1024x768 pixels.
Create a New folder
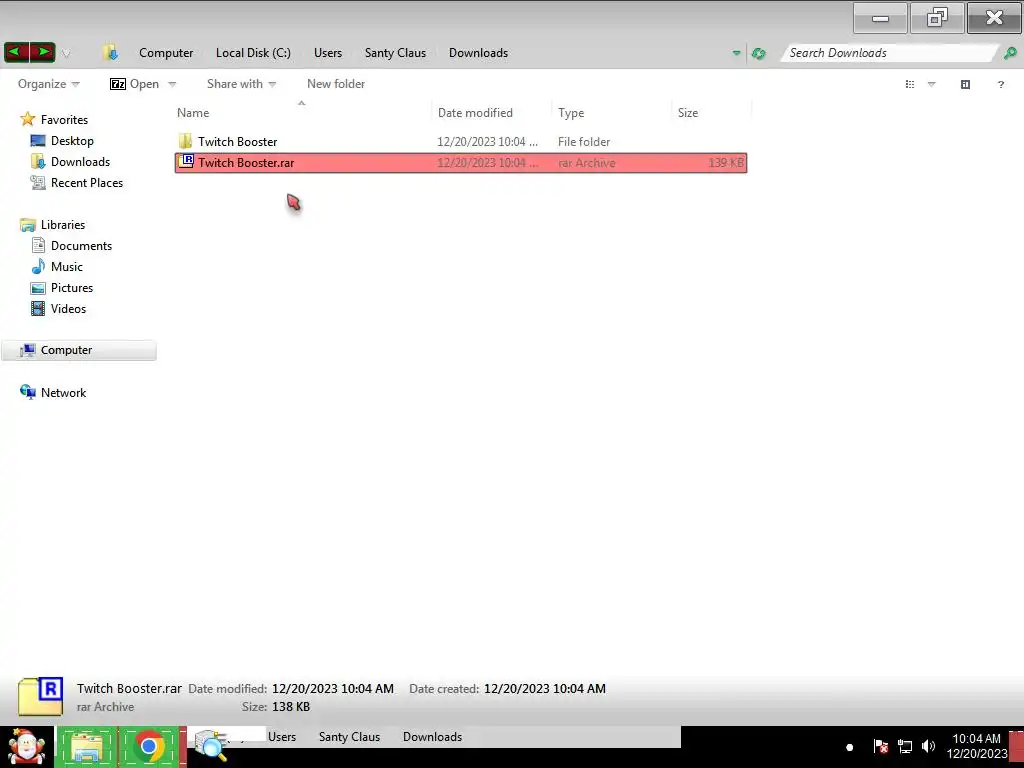336,84
